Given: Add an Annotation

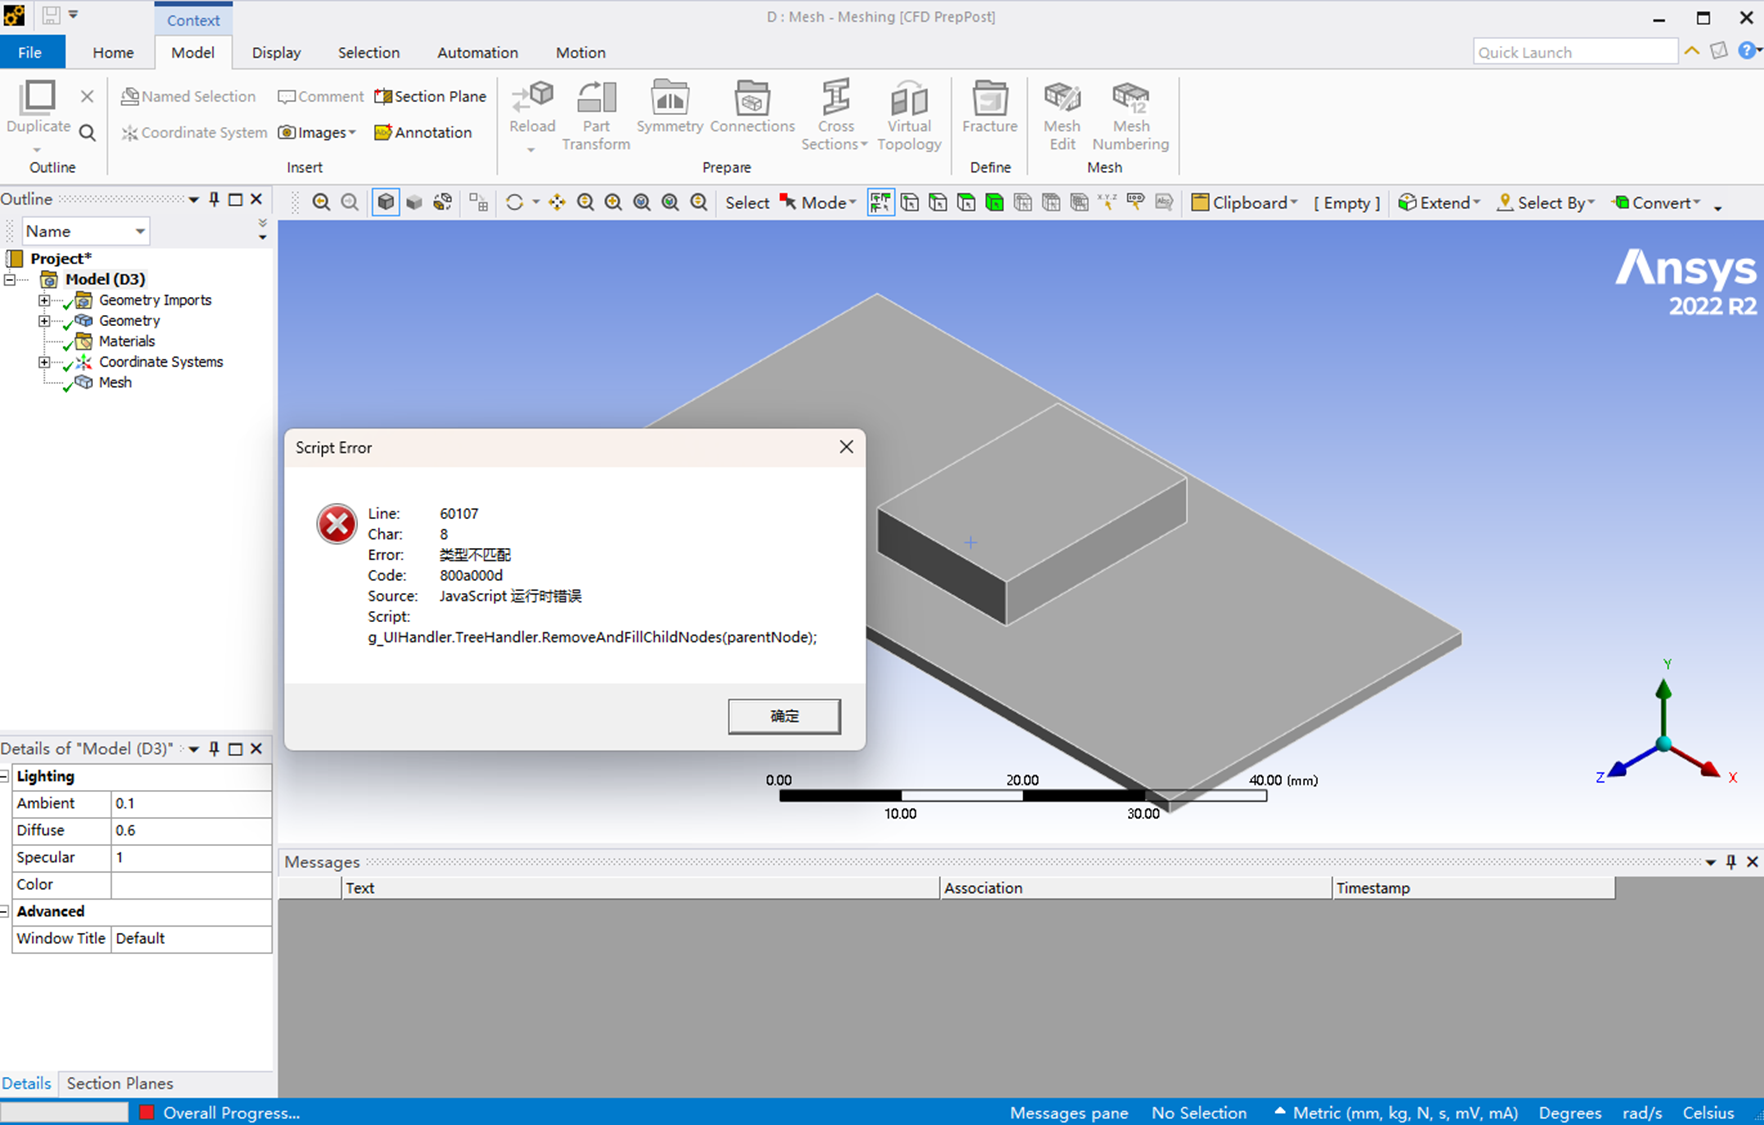Looking at the screenshot, I should pyautogui.click(x=422, y=132).
